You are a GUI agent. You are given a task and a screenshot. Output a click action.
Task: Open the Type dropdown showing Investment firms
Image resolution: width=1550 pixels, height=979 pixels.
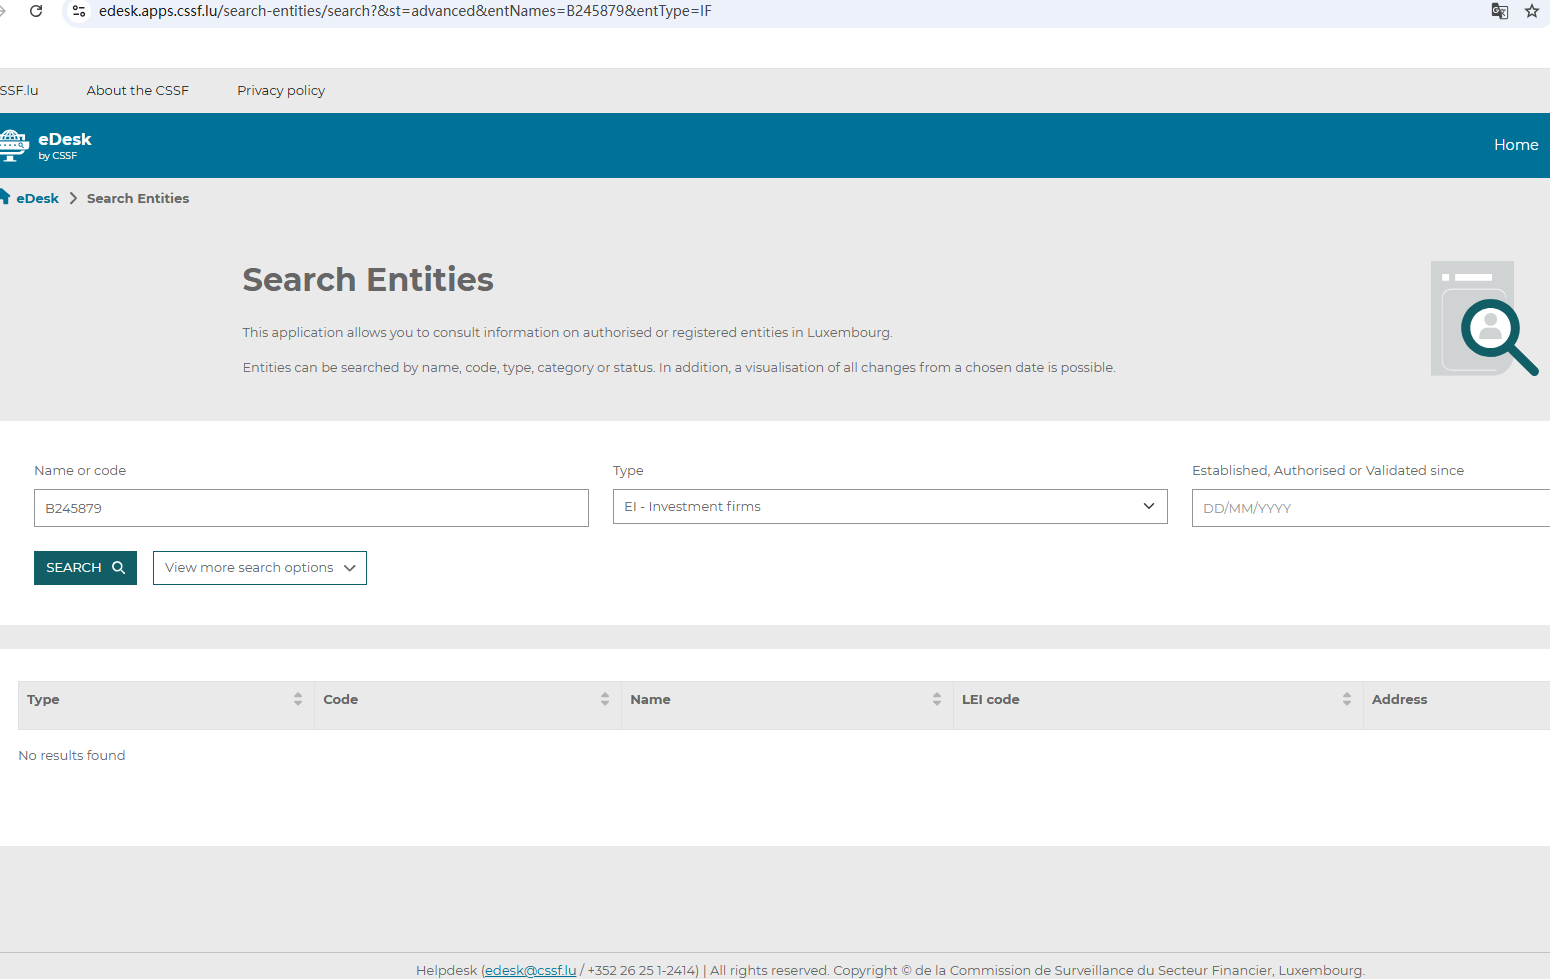tap(889, 507)
